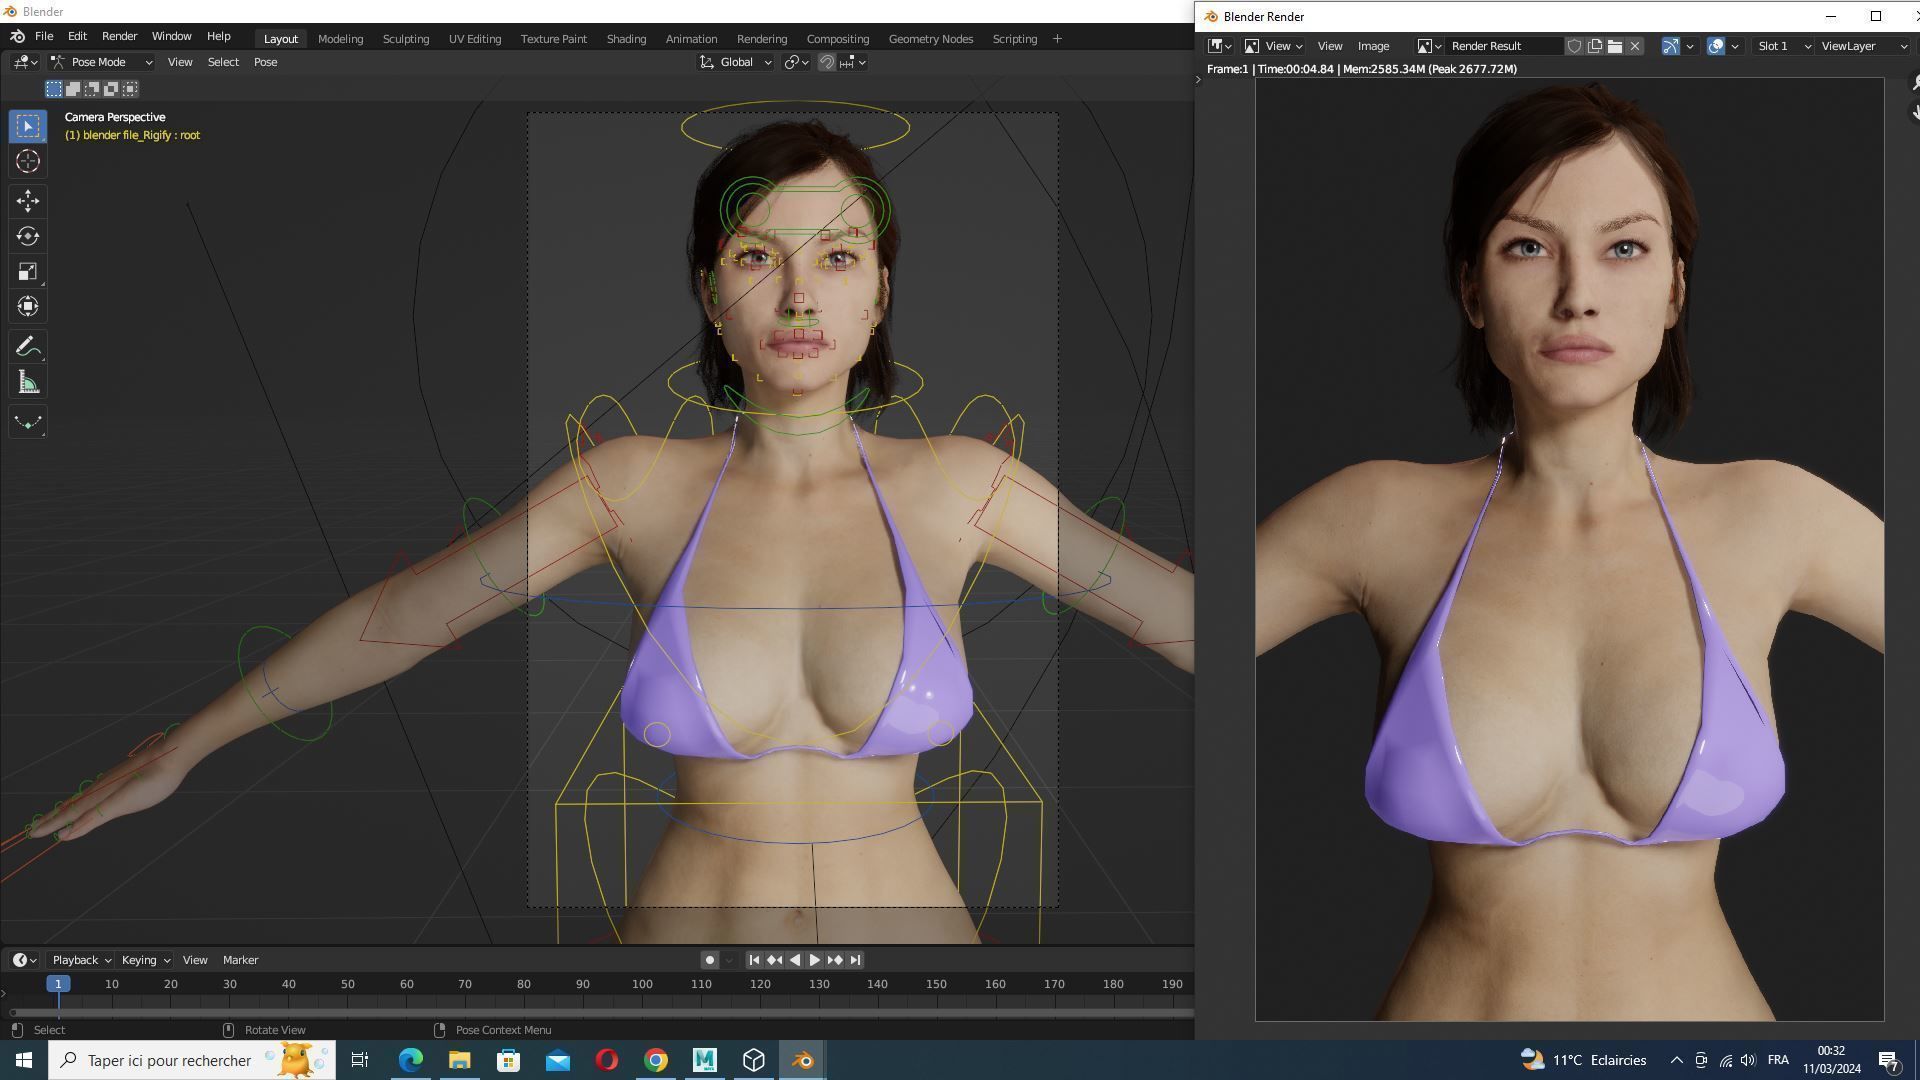Toggle auto keying record button
The image size is (1920, 1080).
709,960
